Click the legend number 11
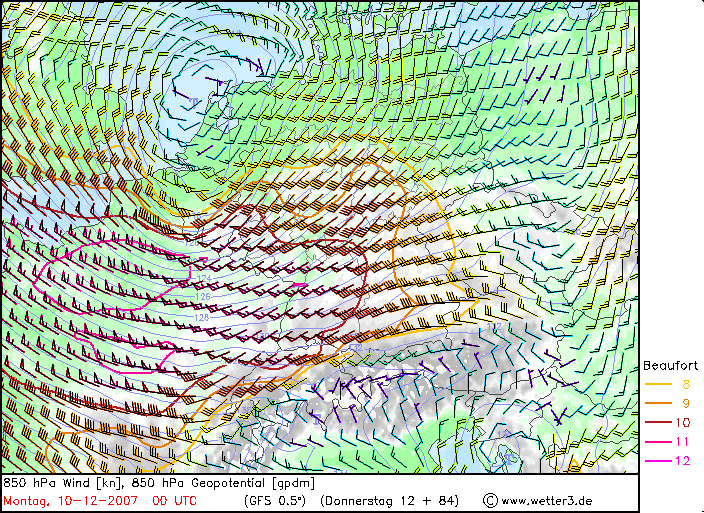 [x=682, y=442]
